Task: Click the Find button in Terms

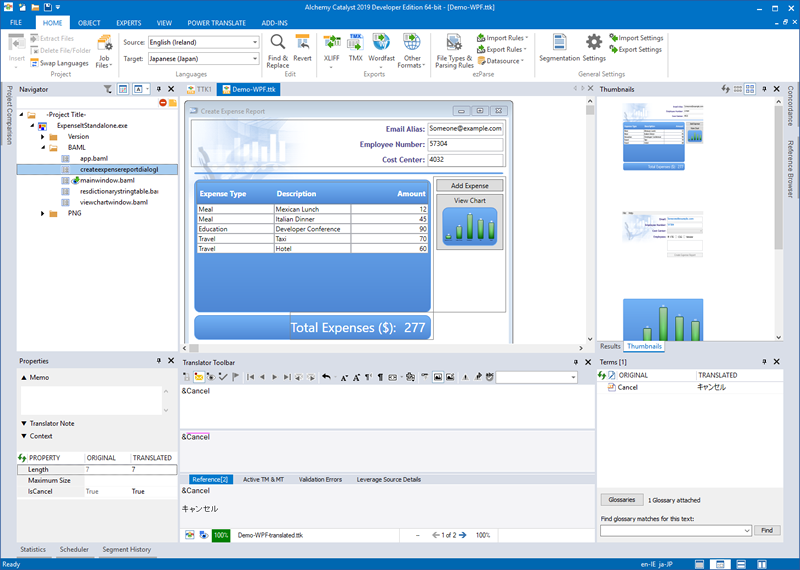Action: 767,531
